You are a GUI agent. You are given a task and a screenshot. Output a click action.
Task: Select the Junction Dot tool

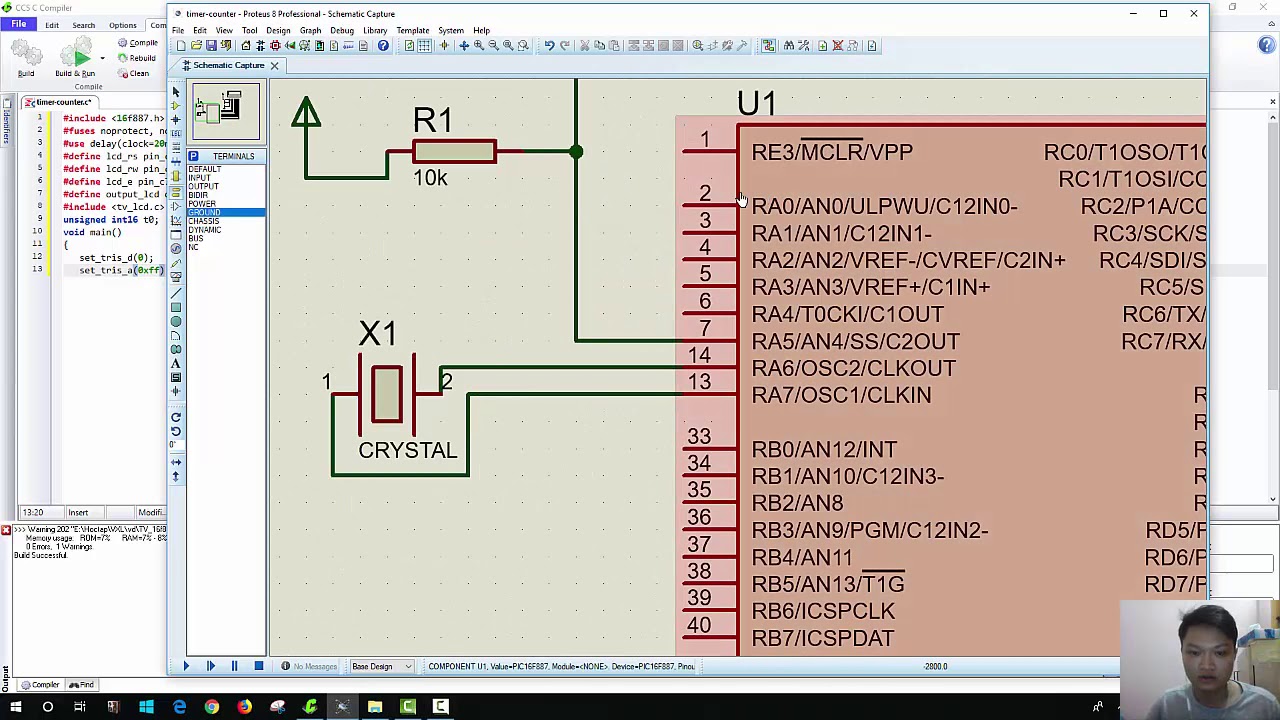(x=176, y=120)
